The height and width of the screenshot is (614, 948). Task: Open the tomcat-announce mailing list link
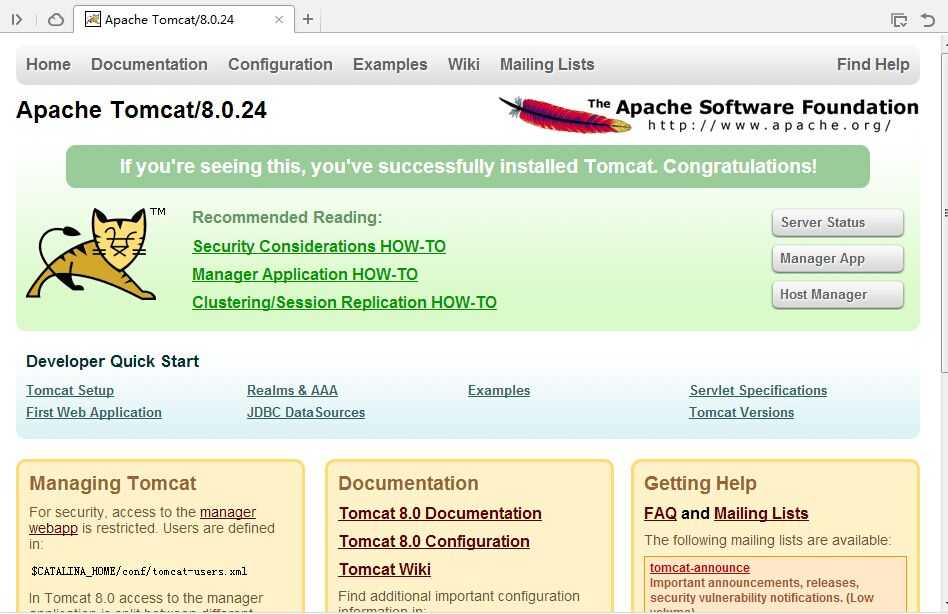coord(700,567)
